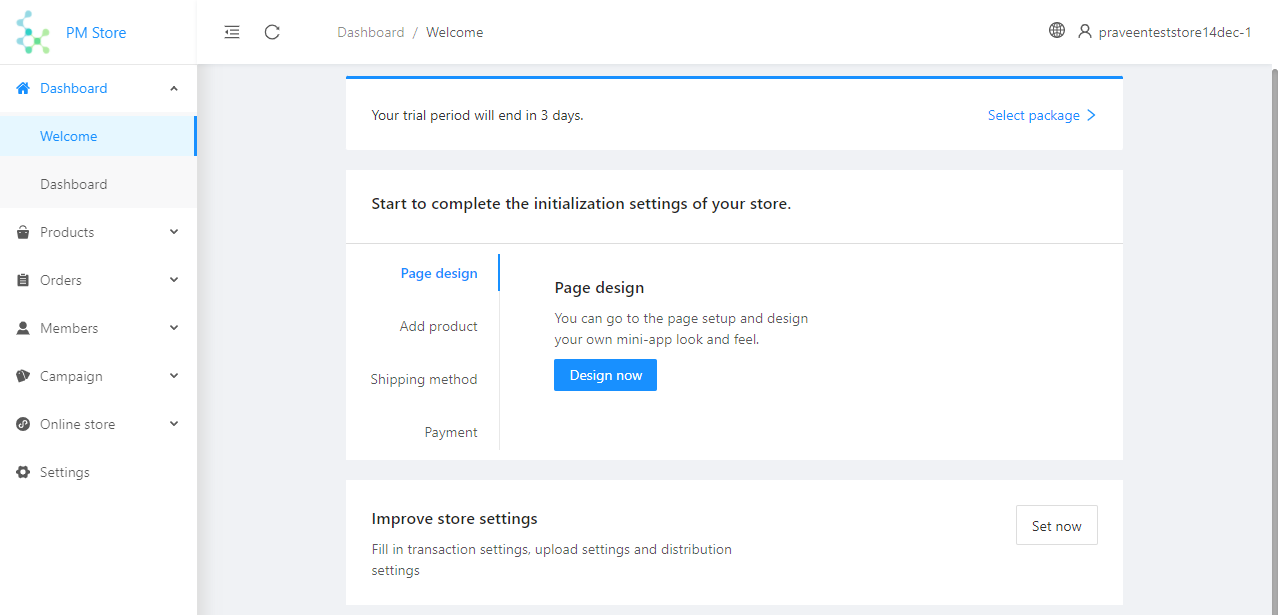Open the Payment setup tab
The width and height of the screenshot is (1278, 615).
(x=451, y=432)
